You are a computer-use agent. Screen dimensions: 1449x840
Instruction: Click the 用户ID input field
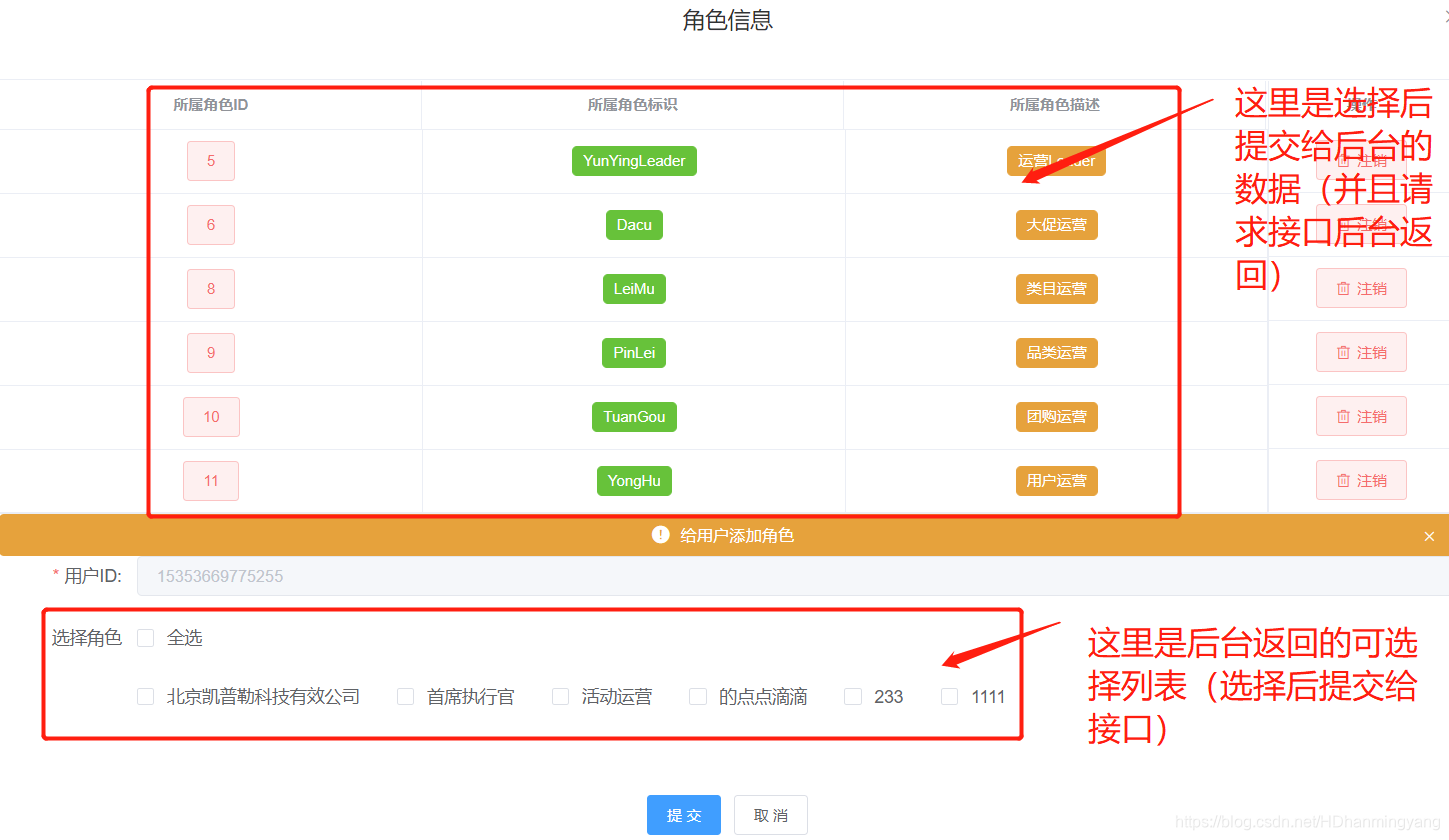tap(793, 576)
